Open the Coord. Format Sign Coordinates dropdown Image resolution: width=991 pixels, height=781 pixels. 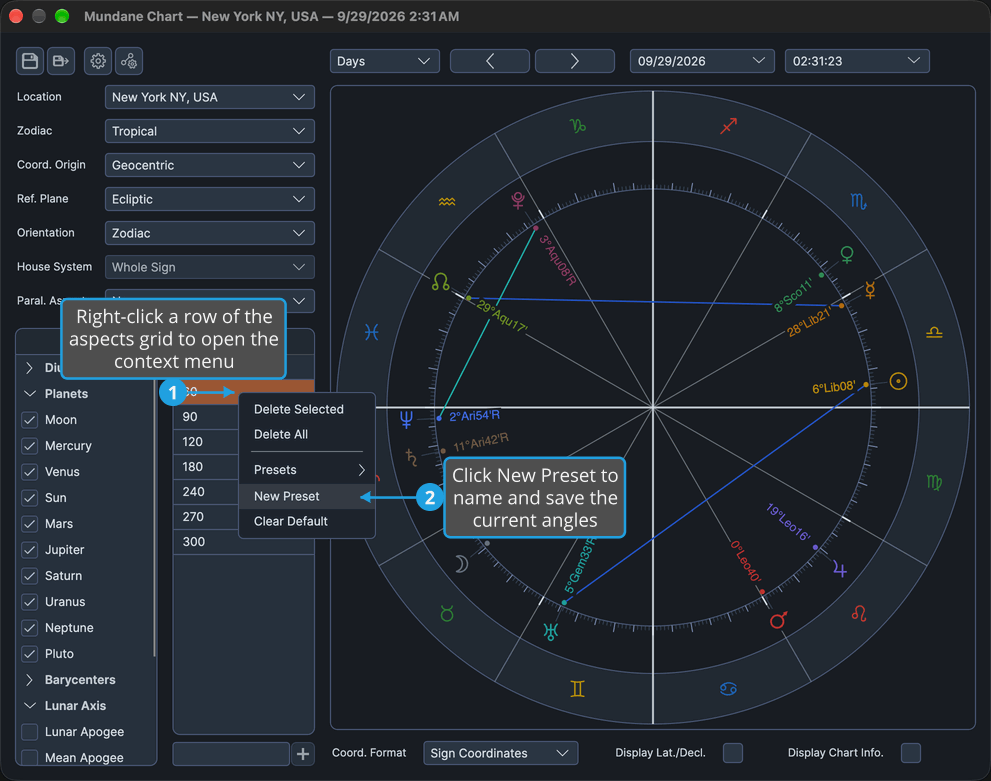click(501, 753)
